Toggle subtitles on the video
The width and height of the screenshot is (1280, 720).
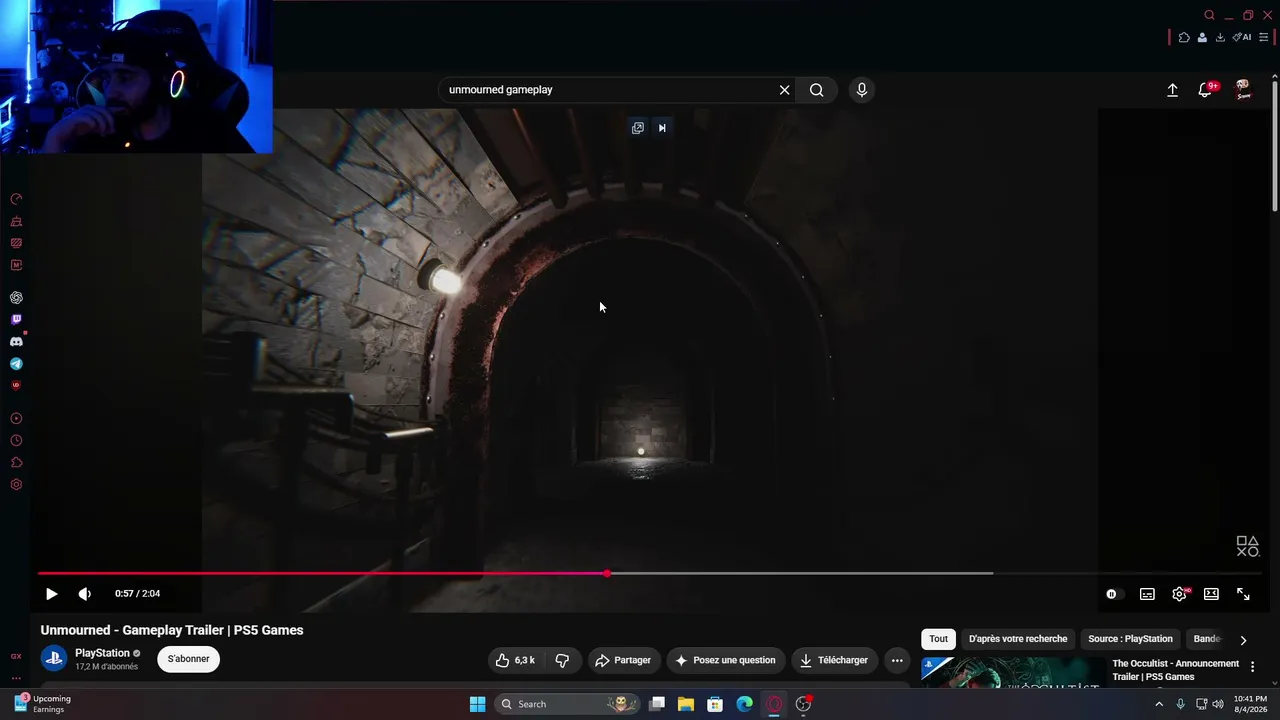pyautogui.click(x=1147, y=594)
